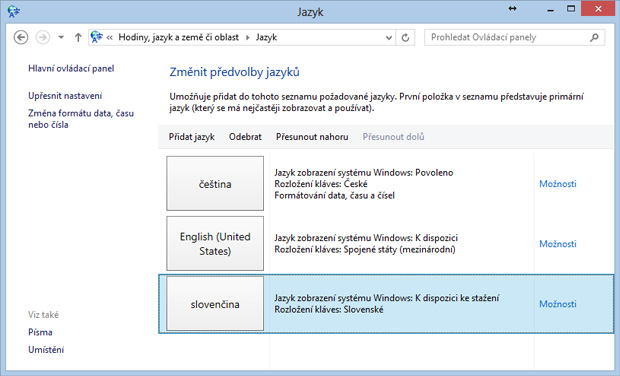Open the recent locations dropdown arrow
The height and width of the screenshot is (376, 620).
click(x=61, y=38)
